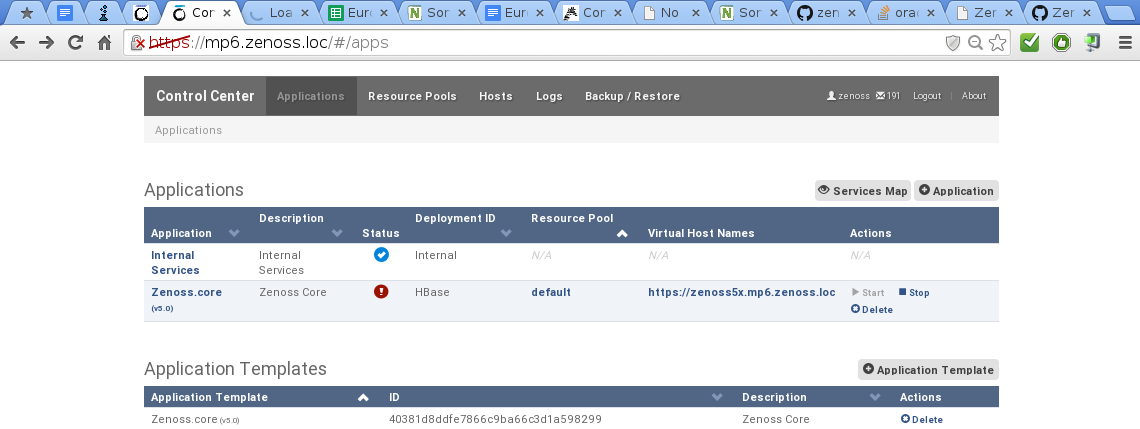Delete the Zenoss.core application template
The width and height of the screenshot is (1140, 429).
921,420
